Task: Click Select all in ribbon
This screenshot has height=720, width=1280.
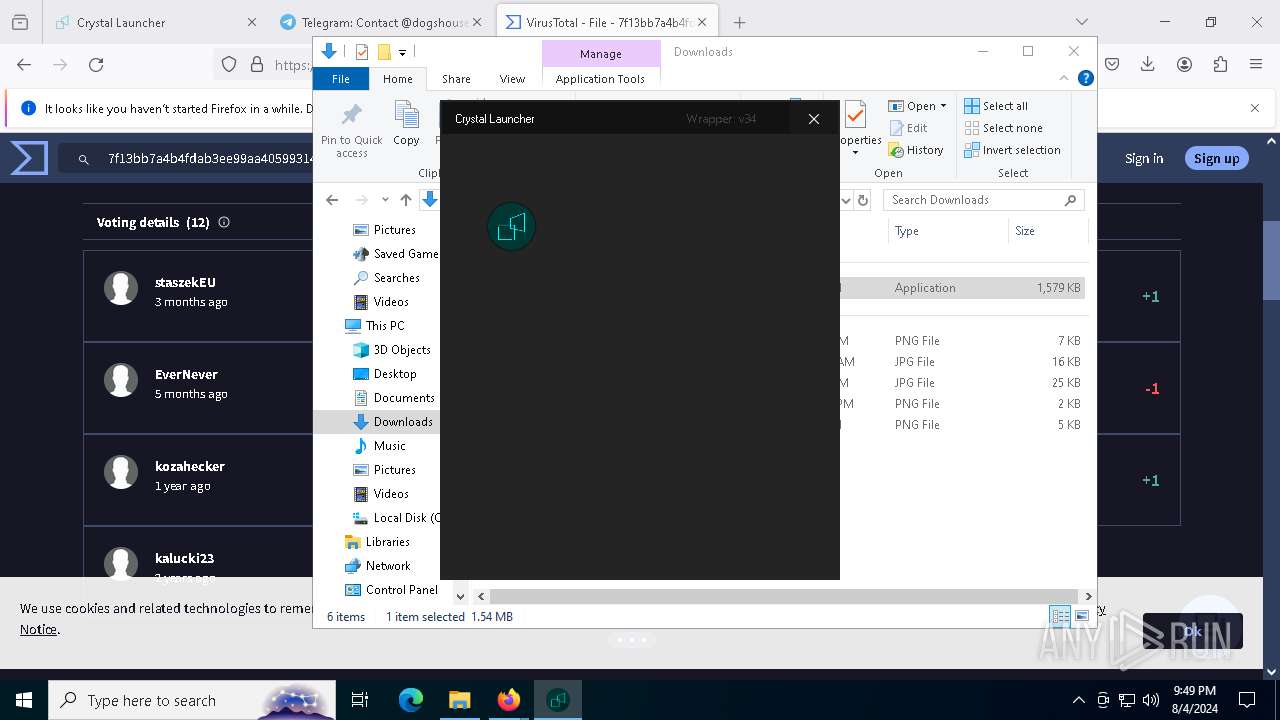Action: 996,106
